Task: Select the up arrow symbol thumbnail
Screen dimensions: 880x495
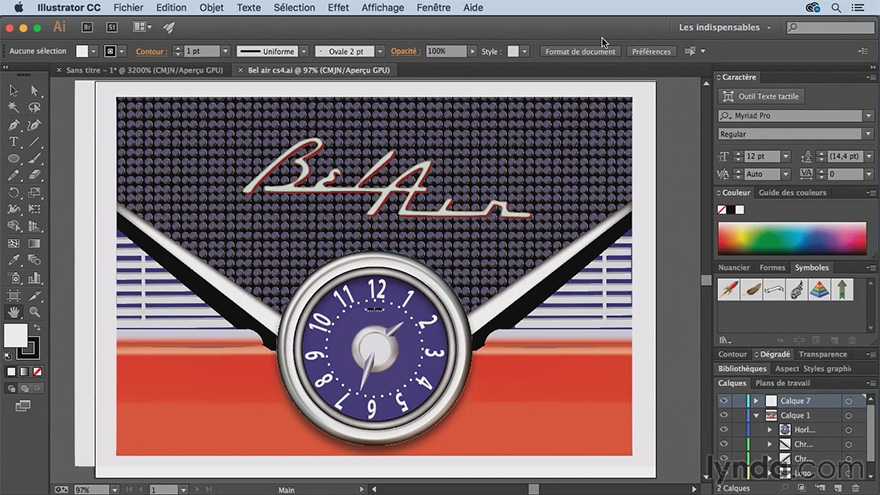Action: pos(842,290)
